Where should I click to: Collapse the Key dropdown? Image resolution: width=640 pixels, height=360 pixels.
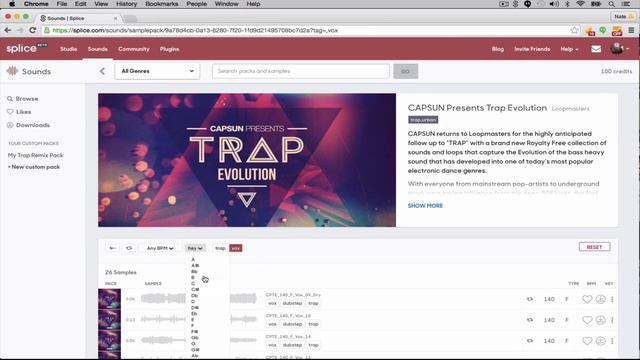[195, 248]
